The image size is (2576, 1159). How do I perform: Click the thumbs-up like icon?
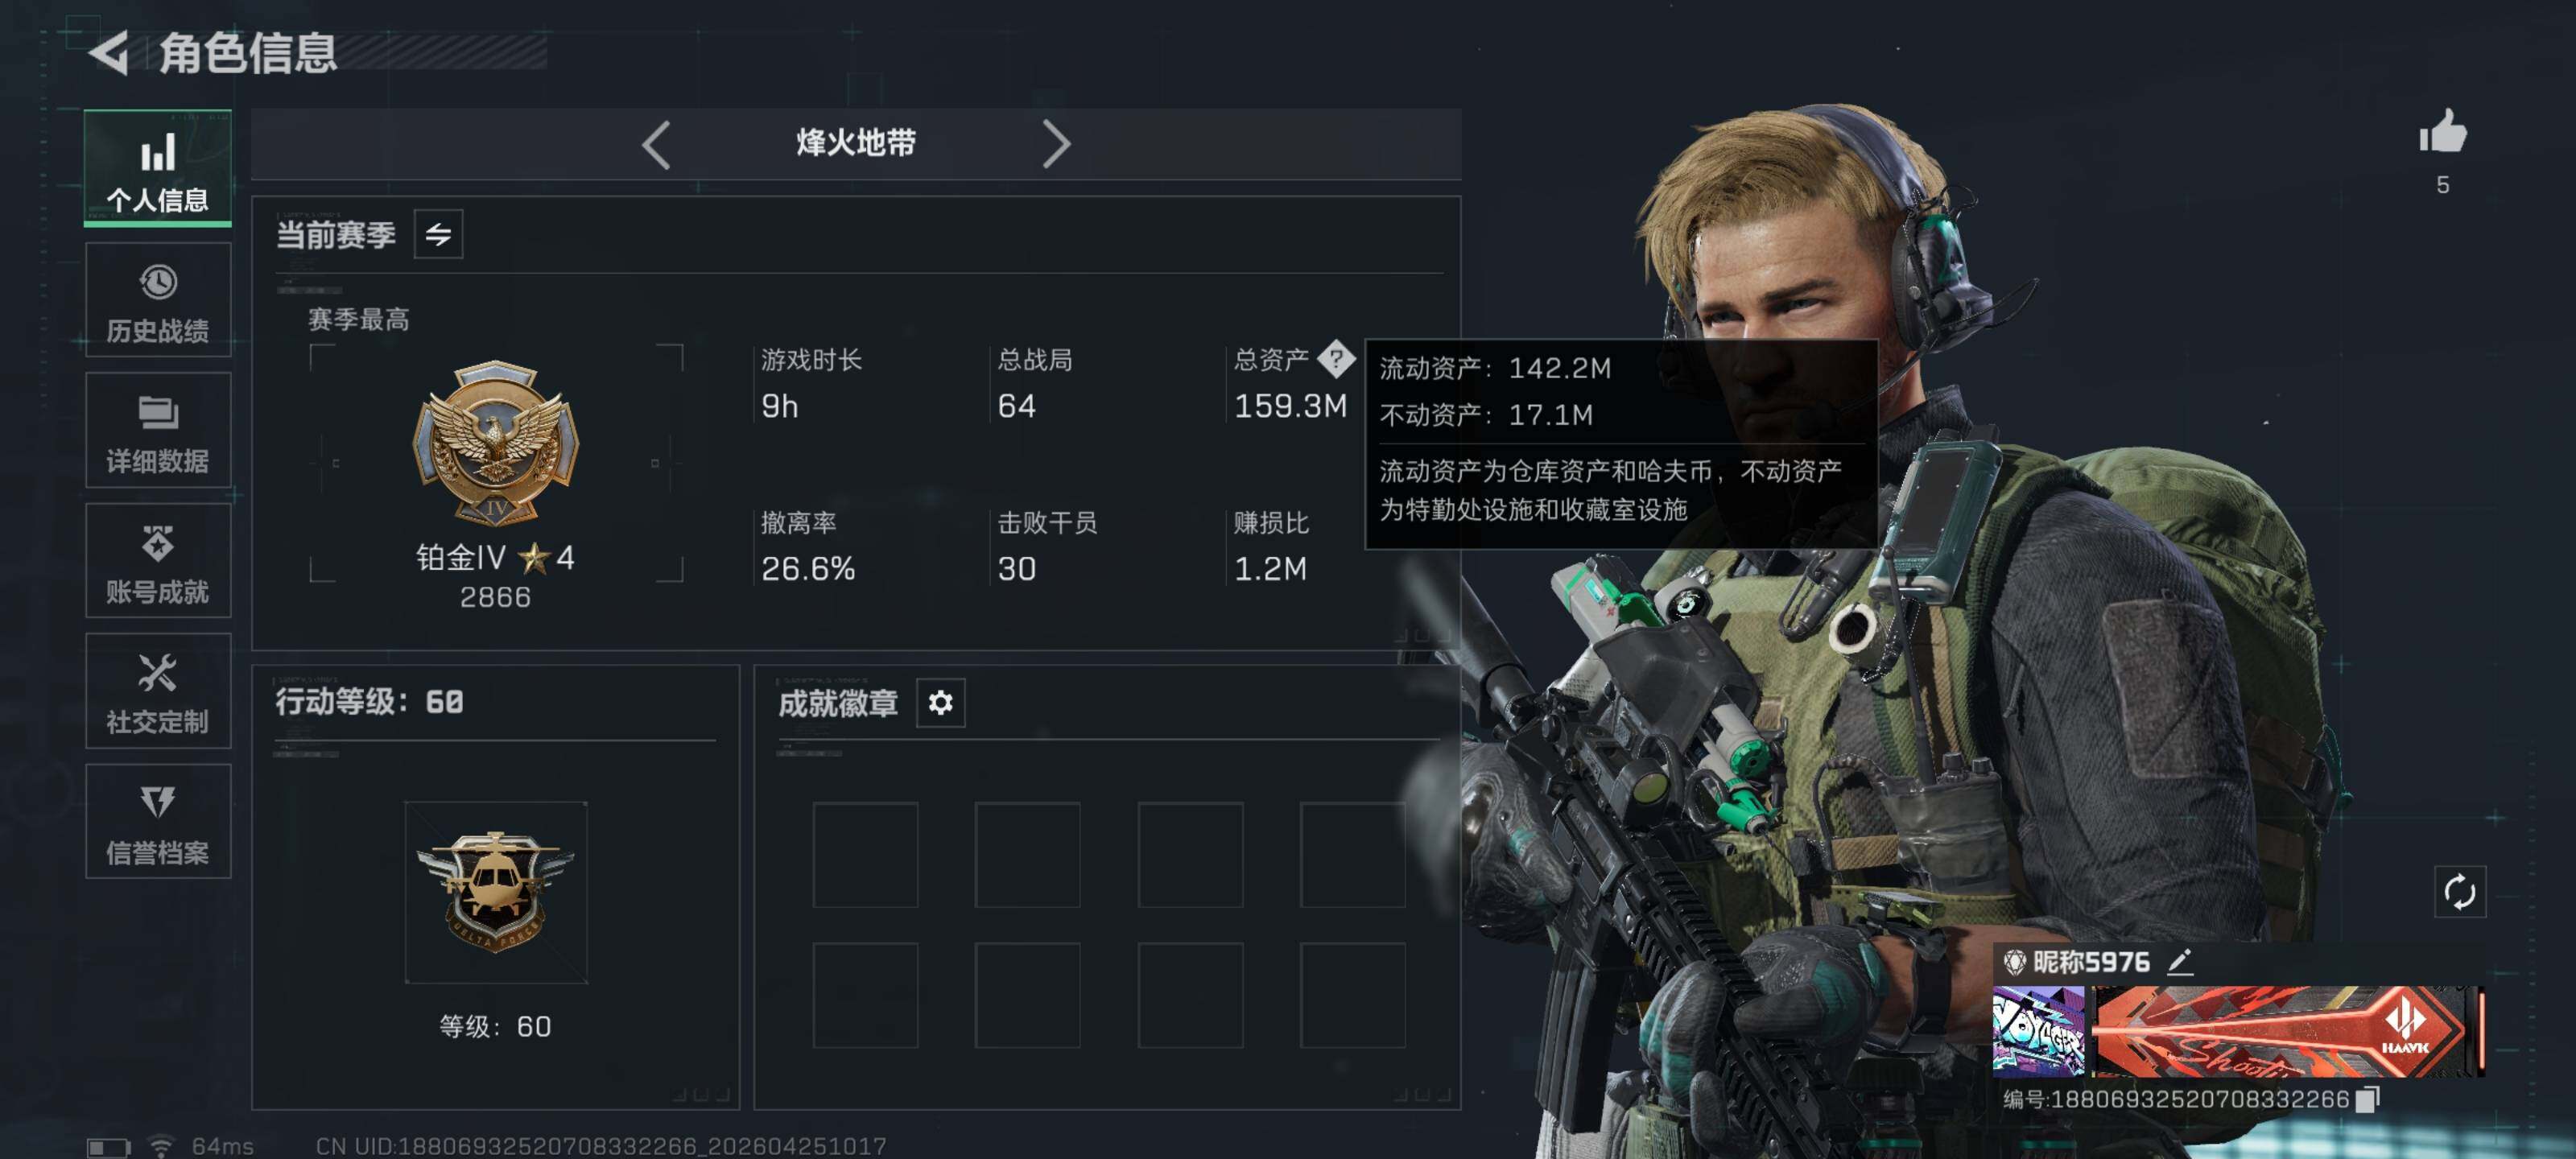click(2442, 132)
